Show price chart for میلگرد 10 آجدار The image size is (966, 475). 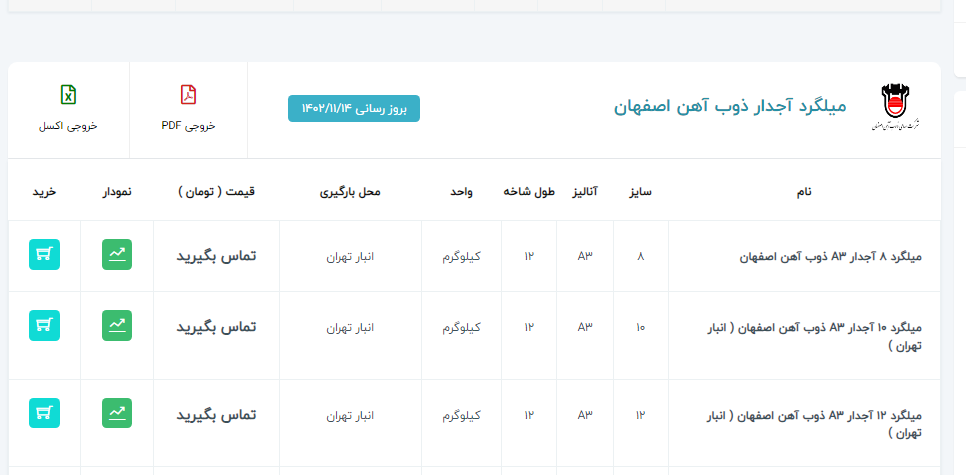(x=117, y=325)
